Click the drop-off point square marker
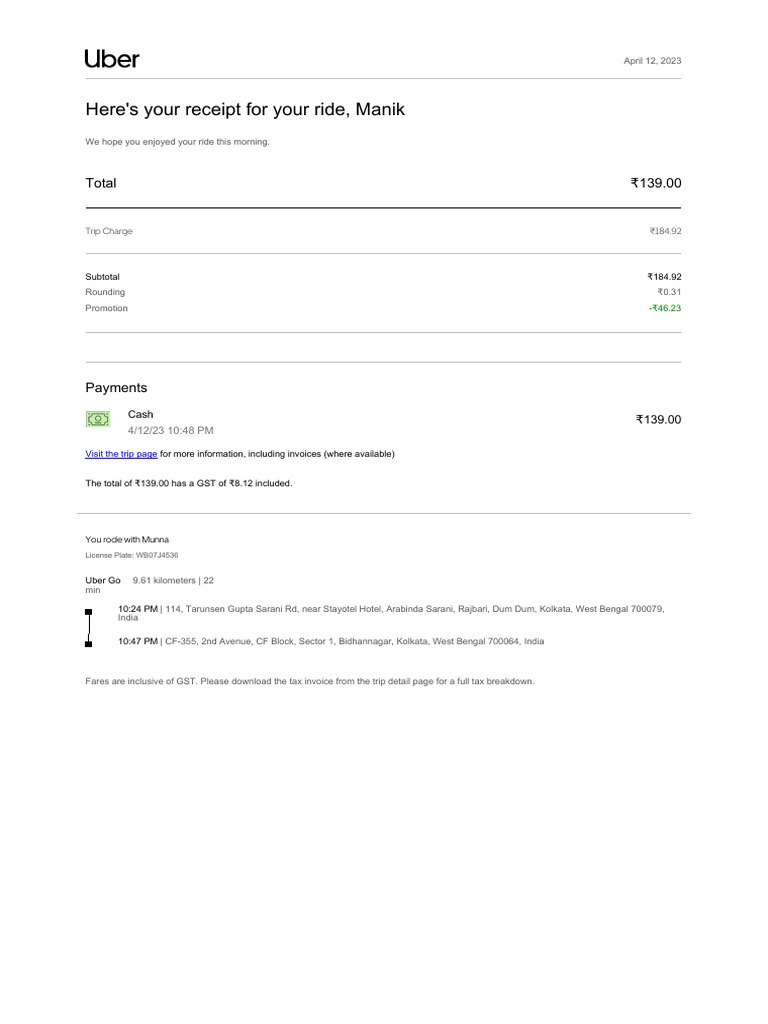 coord(89,644)
